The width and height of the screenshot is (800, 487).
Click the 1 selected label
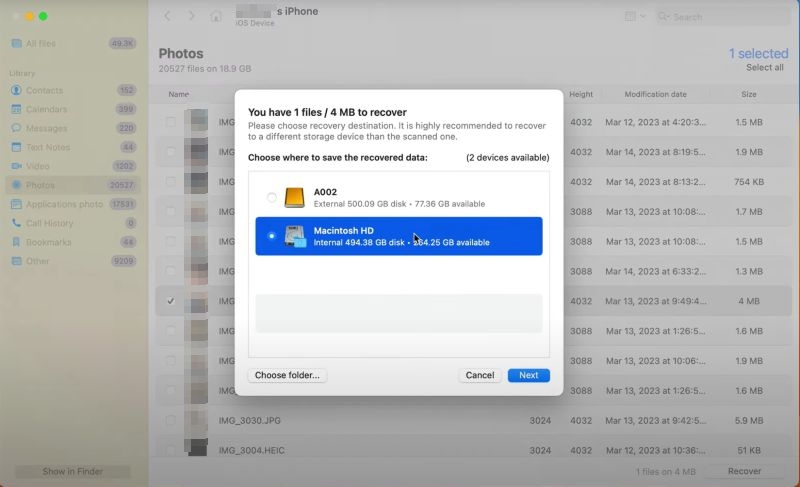click(x=758, y=53)
